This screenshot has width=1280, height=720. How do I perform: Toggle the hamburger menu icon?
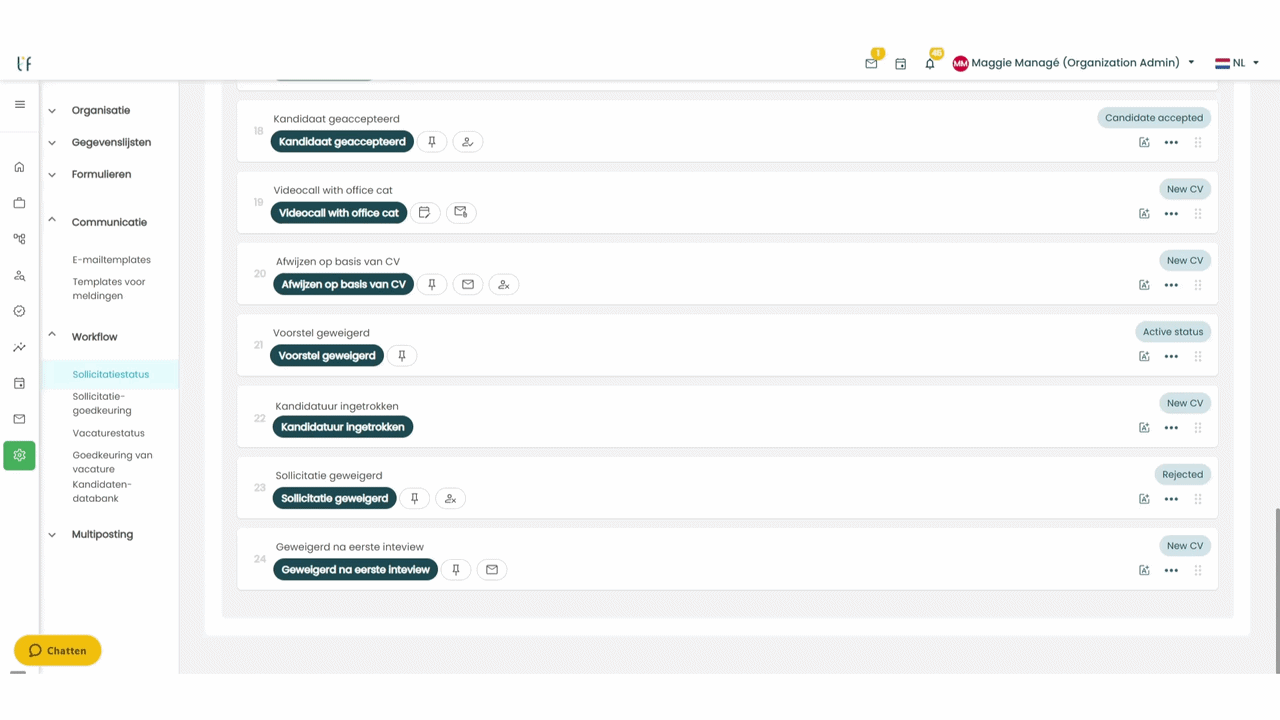pos(19,104)
